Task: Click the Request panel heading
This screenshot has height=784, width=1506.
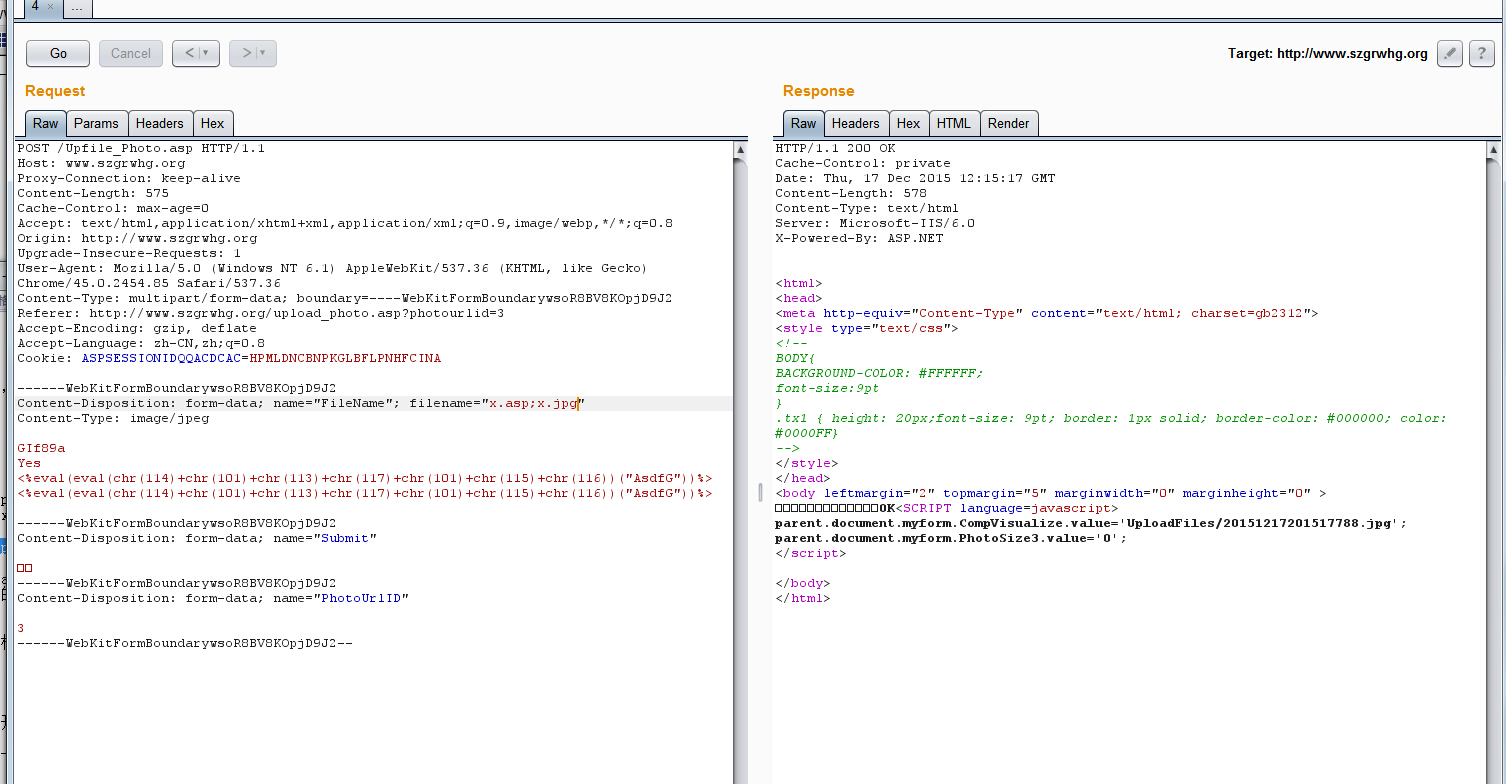Action: 55,91
